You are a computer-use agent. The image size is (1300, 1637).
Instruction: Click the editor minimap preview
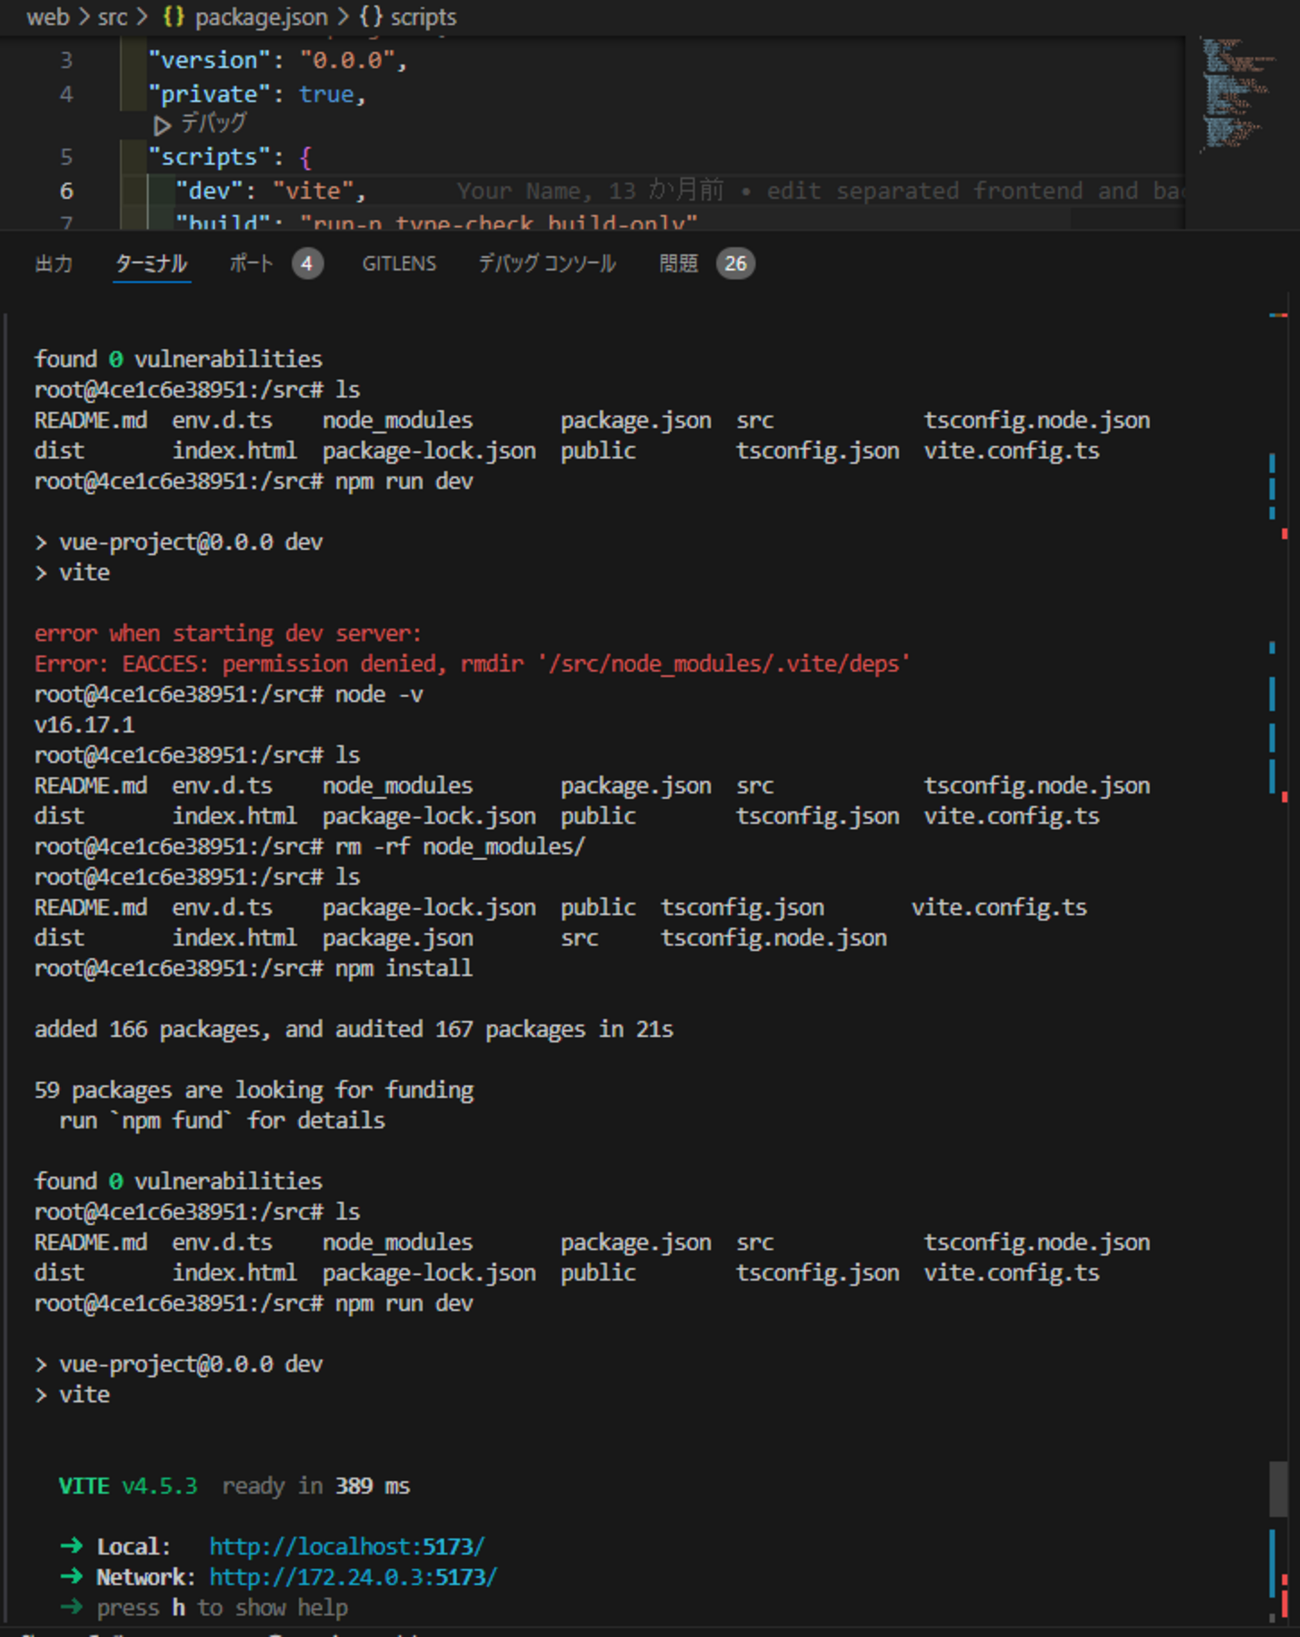pos(1236,95)
